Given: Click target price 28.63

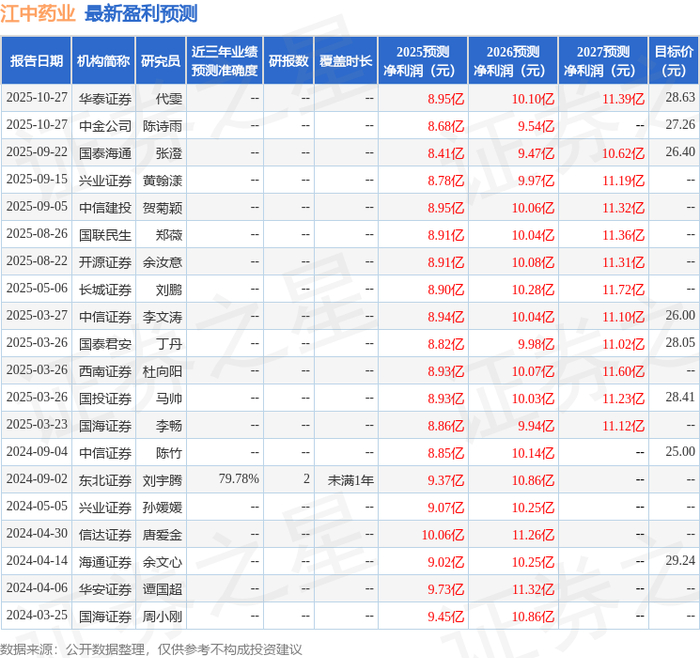Looking at the screenshot, I should [680, 97].
